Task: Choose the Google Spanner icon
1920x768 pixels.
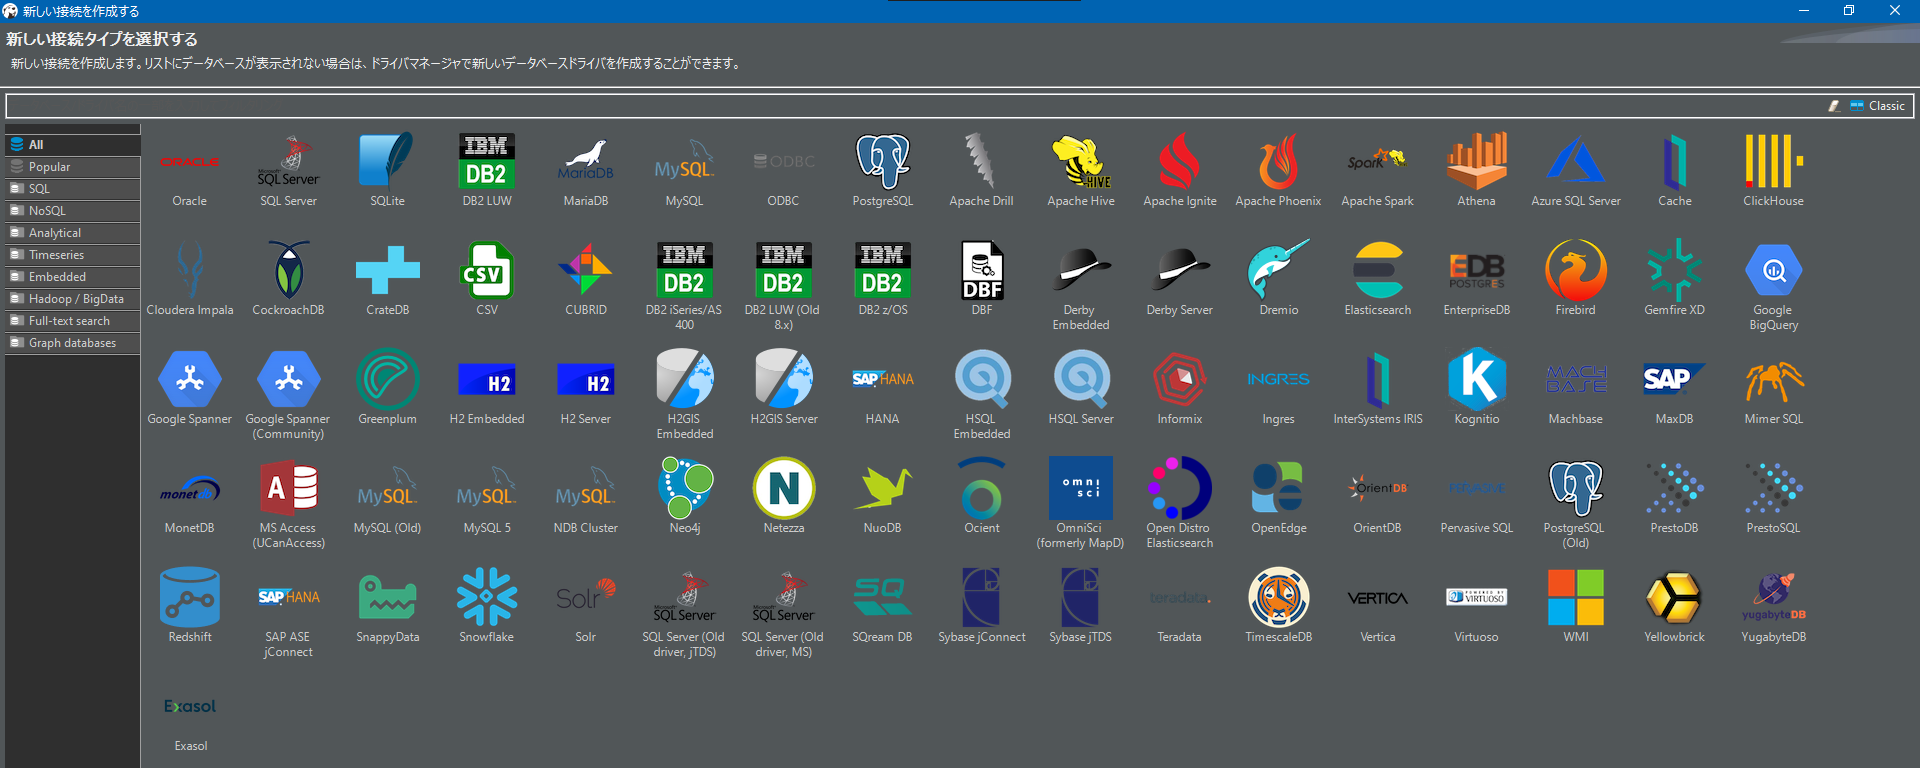Action: click(189, 380)
